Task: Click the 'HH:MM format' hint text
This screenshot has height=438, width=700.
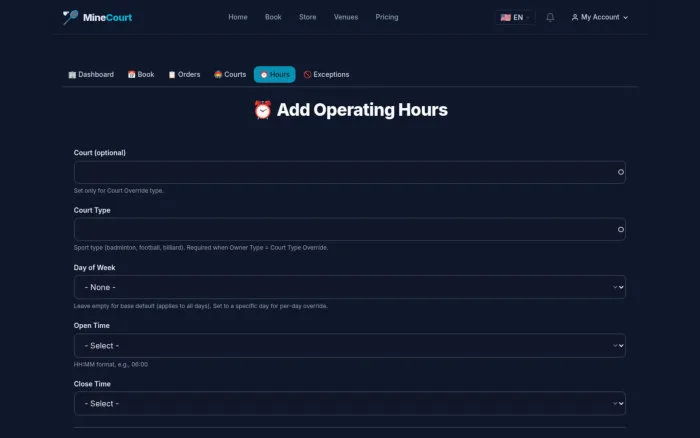Action: pyautogui.click(x=111, y=364)
